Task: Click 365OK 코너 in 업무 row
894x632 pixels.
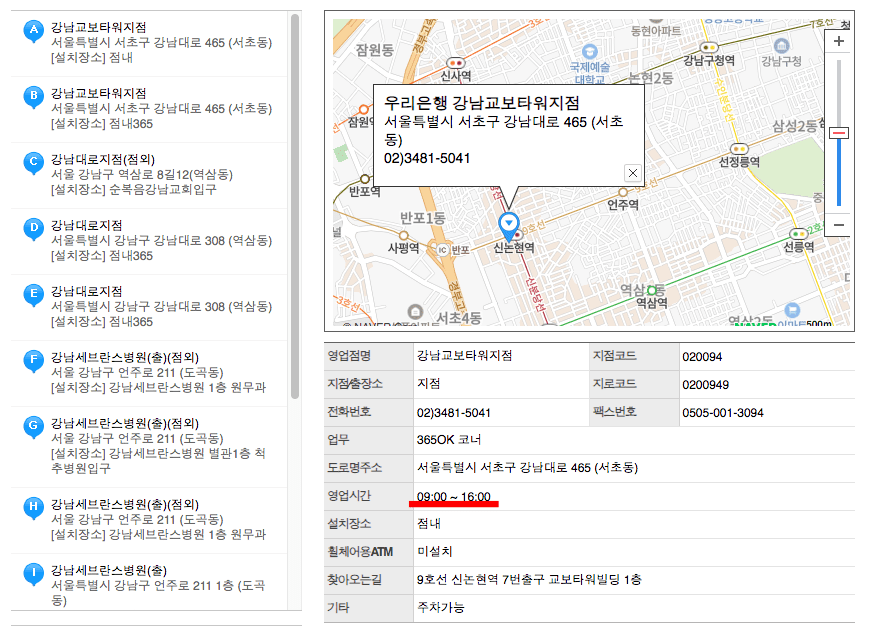Action: click(449, 440)
